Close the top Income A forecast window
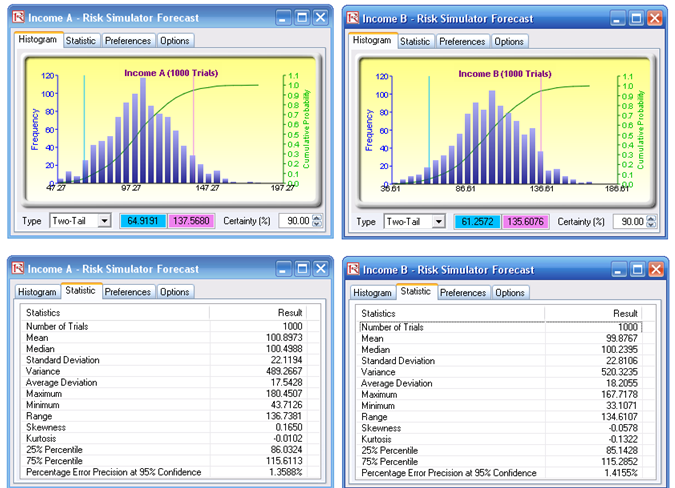This screenshot has height=488, width=675. pos(321,18)
